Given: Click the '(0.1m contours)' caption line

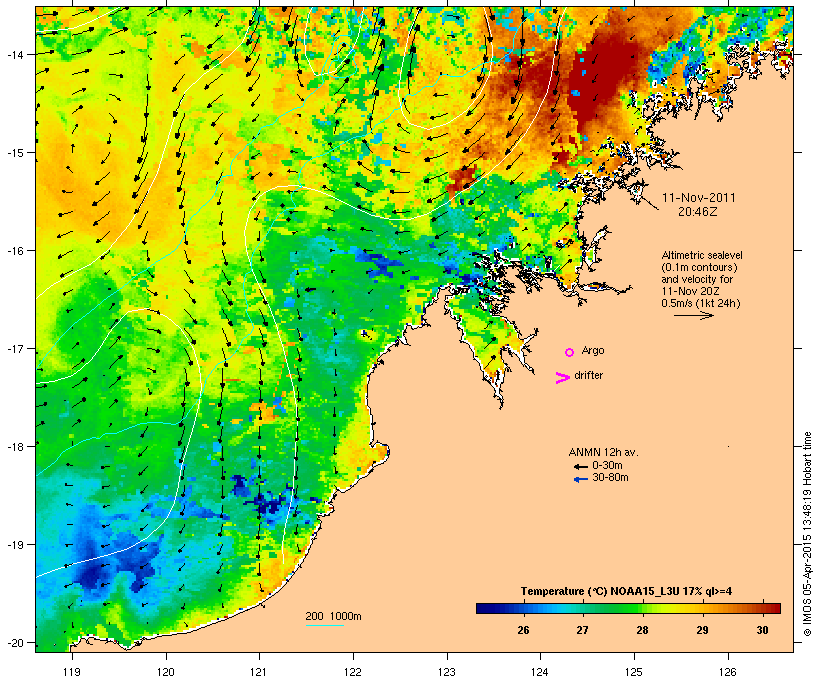Looking at the screenshot, I should pos(699,267).
